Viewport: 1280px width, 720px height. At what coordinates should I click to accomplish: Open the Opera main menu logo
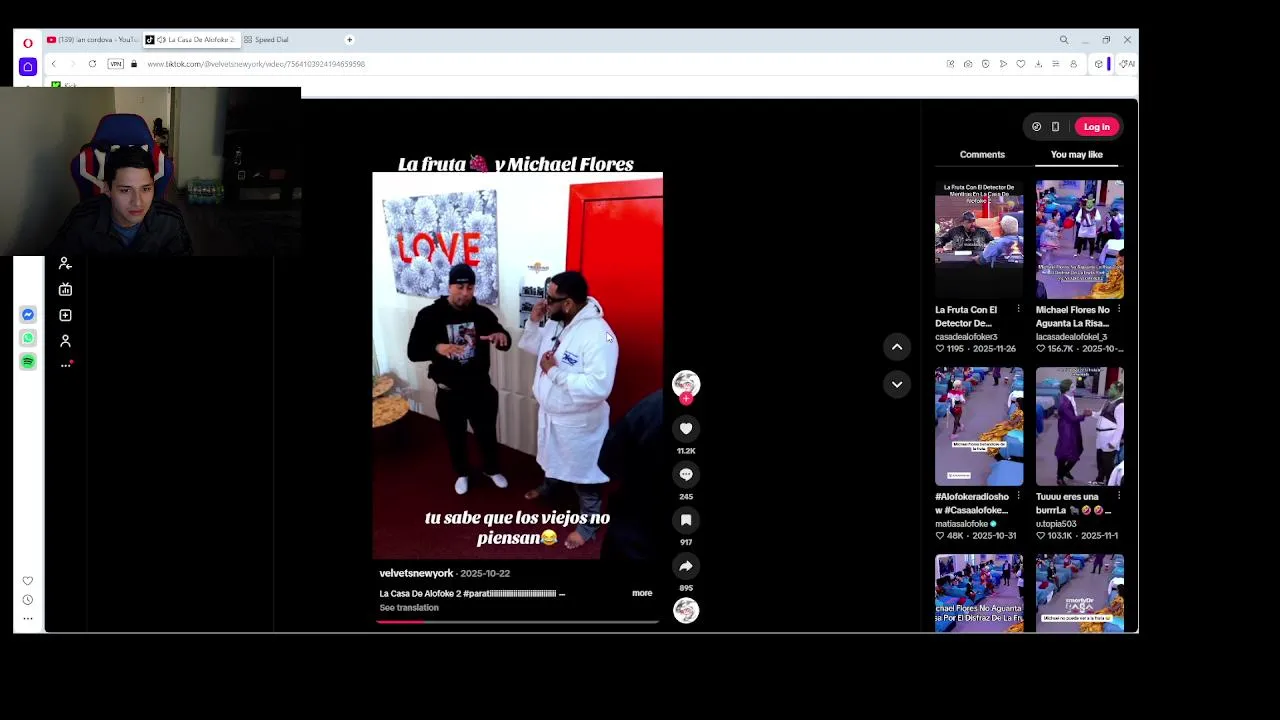pos(28,42)
